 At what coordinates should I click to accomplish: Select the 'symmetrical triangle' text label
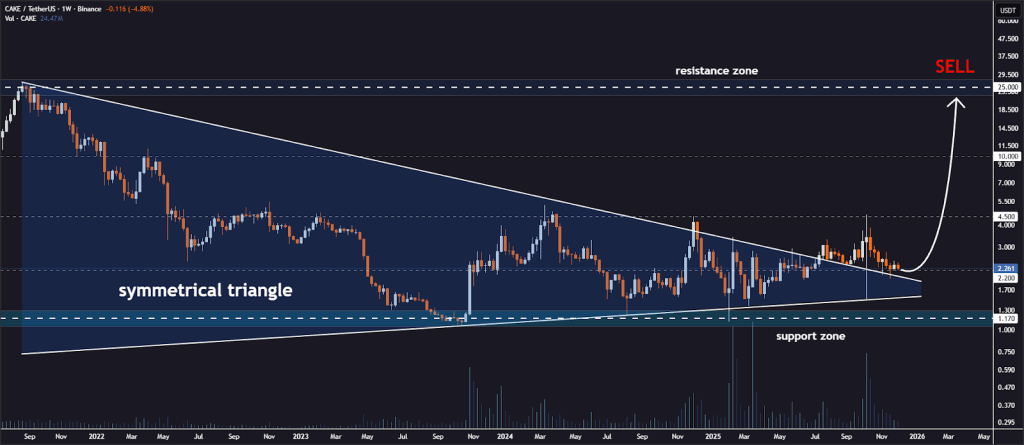(205, 291)
